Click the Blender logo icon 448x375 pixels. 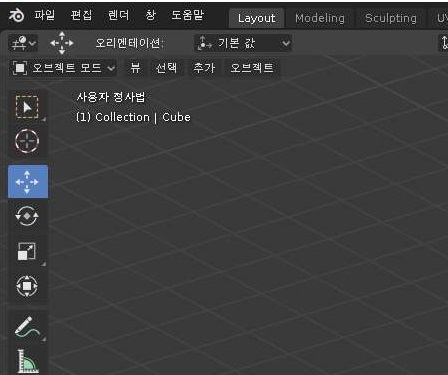[16, 15]
